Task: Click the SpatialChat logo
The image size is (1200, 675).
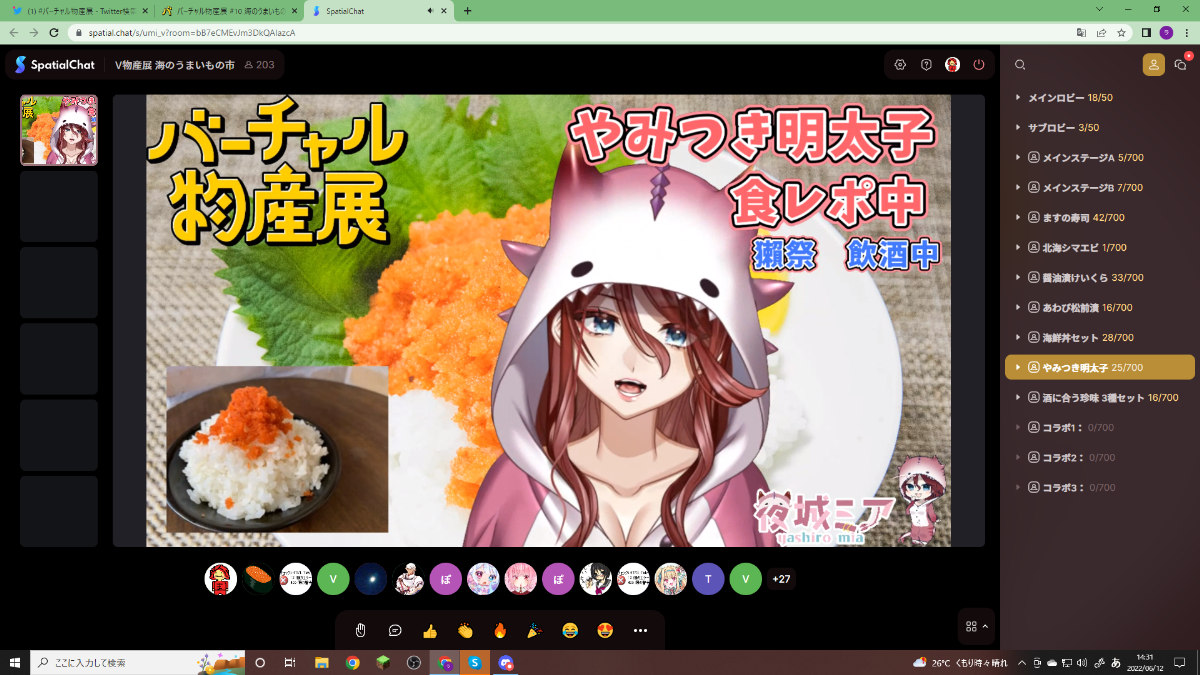Action: click(55, 65)
